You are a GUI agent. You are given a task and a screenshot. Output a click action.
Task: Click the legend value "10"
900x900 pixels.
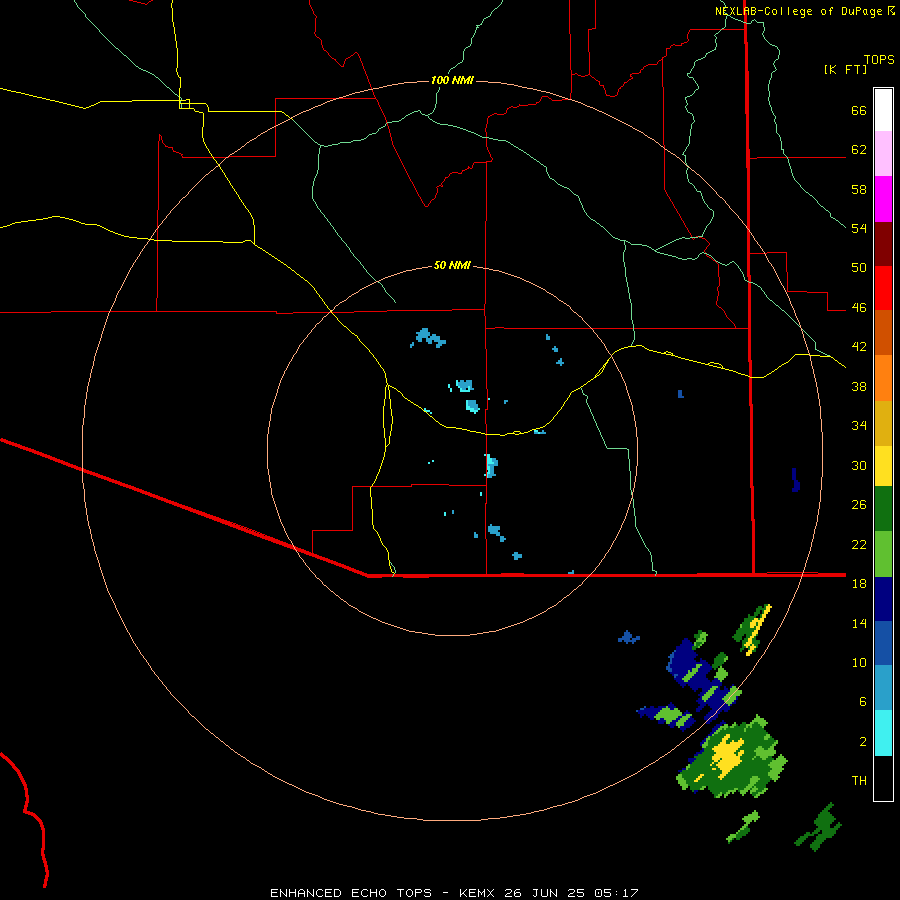[x=859, y=662]
